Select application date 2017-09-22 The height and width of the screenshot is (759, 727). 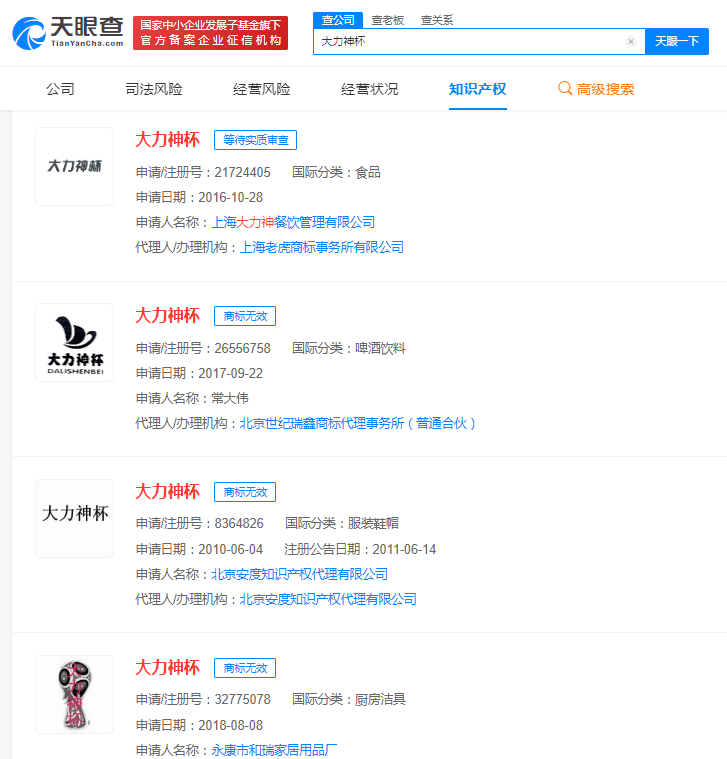coord(230,374)
